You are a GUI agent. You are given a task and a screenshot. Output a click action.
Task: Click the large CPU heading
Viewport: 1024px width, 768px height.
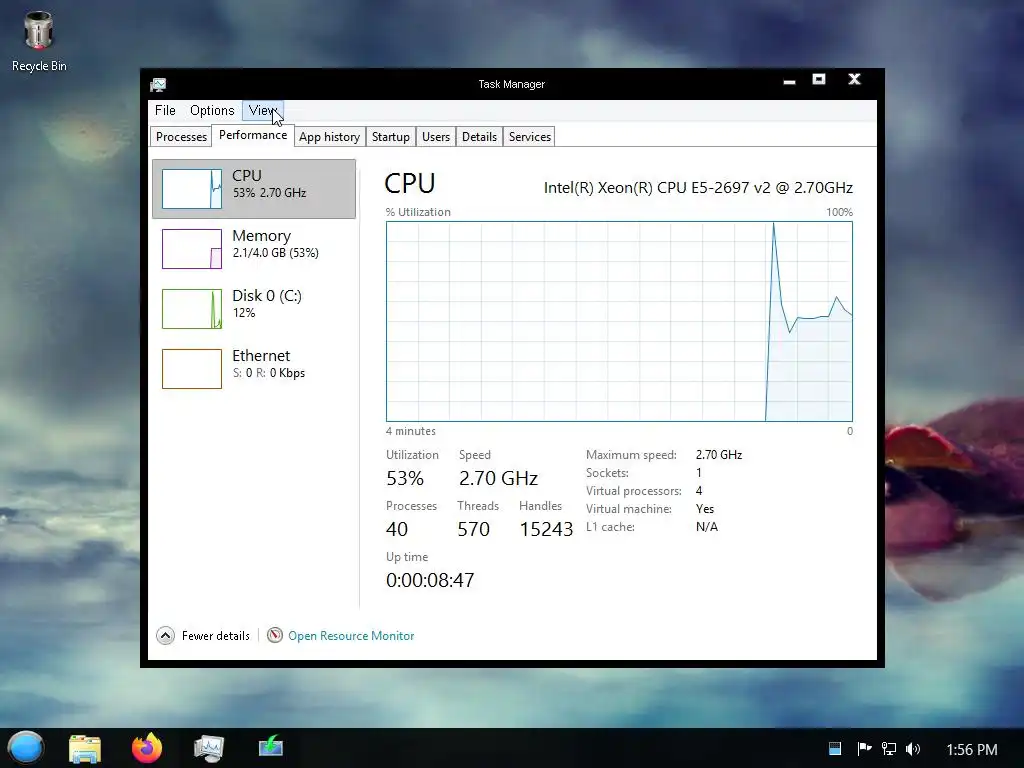(x=409, y=184)
